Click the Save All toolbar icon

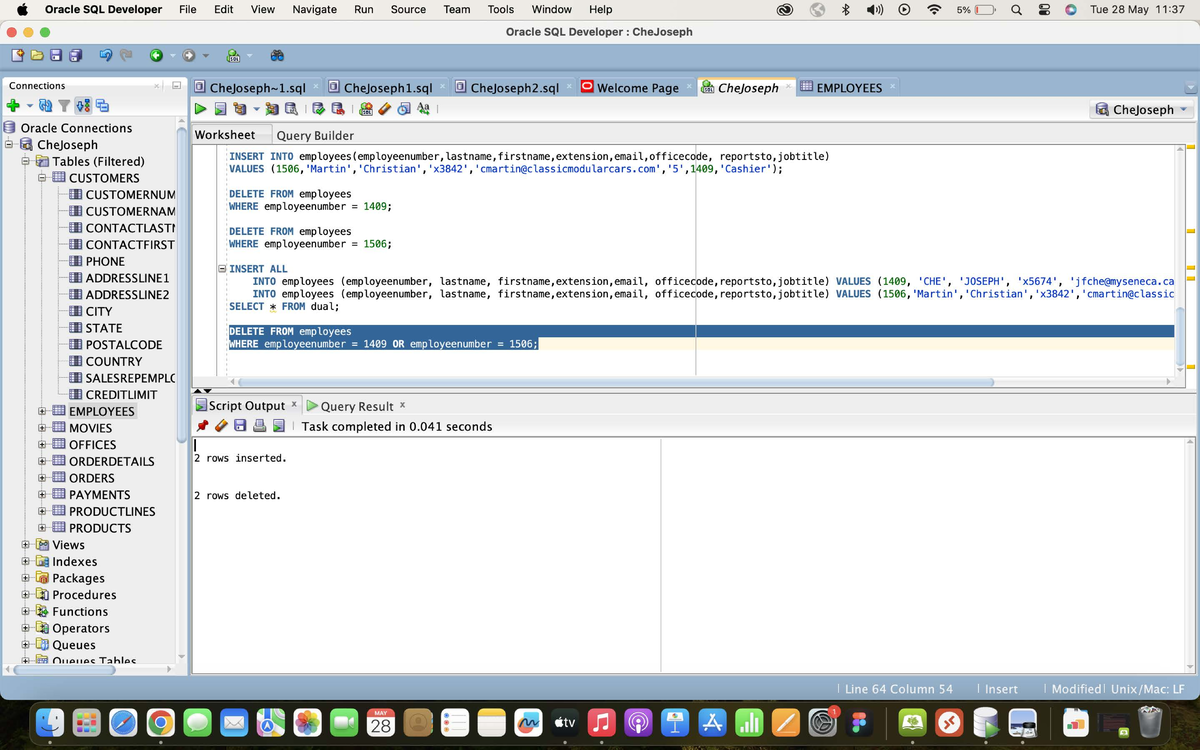point(75,55)
